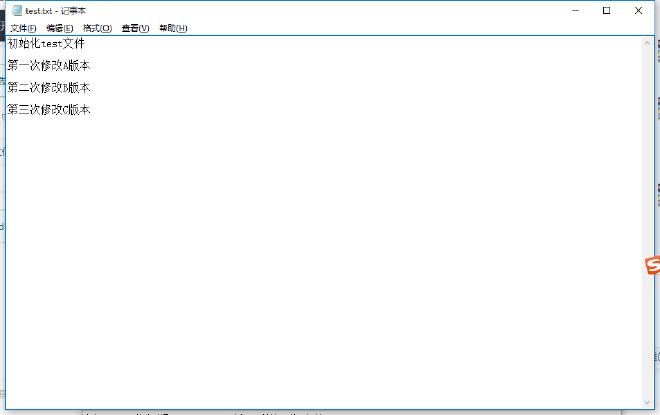Click the orange Sogou input method icon
This screenshot has height=415, width=660.
652,265
